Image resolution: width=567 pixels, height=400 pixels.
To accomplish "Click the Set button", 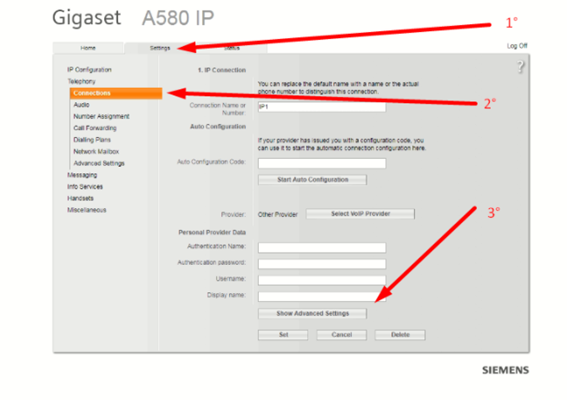I will [x=283, y=335].
